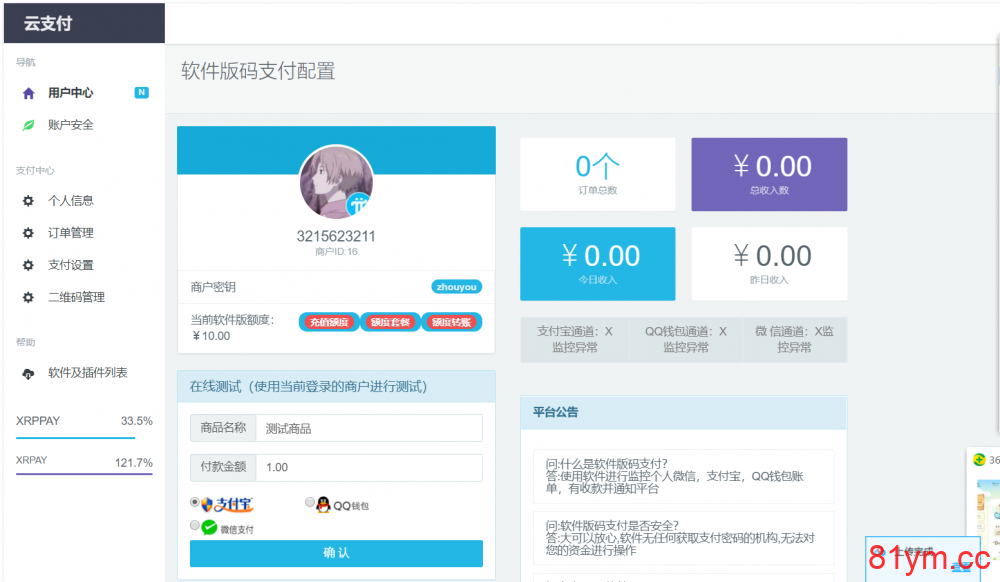Viewport: 1000px width, 582px height.
Task: Click the gear icon next to 个人信息
Action: tap(28, 201)
